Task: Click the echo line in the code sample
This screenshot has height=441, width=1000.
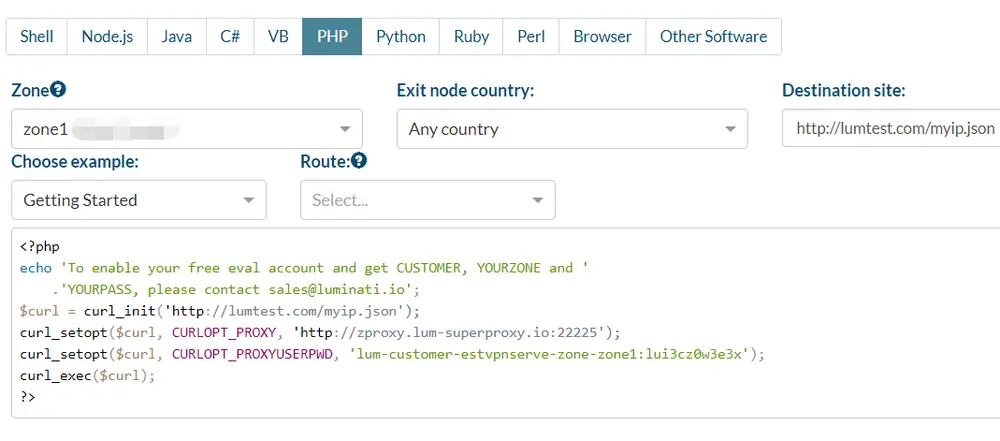Action: coord(304,268)
